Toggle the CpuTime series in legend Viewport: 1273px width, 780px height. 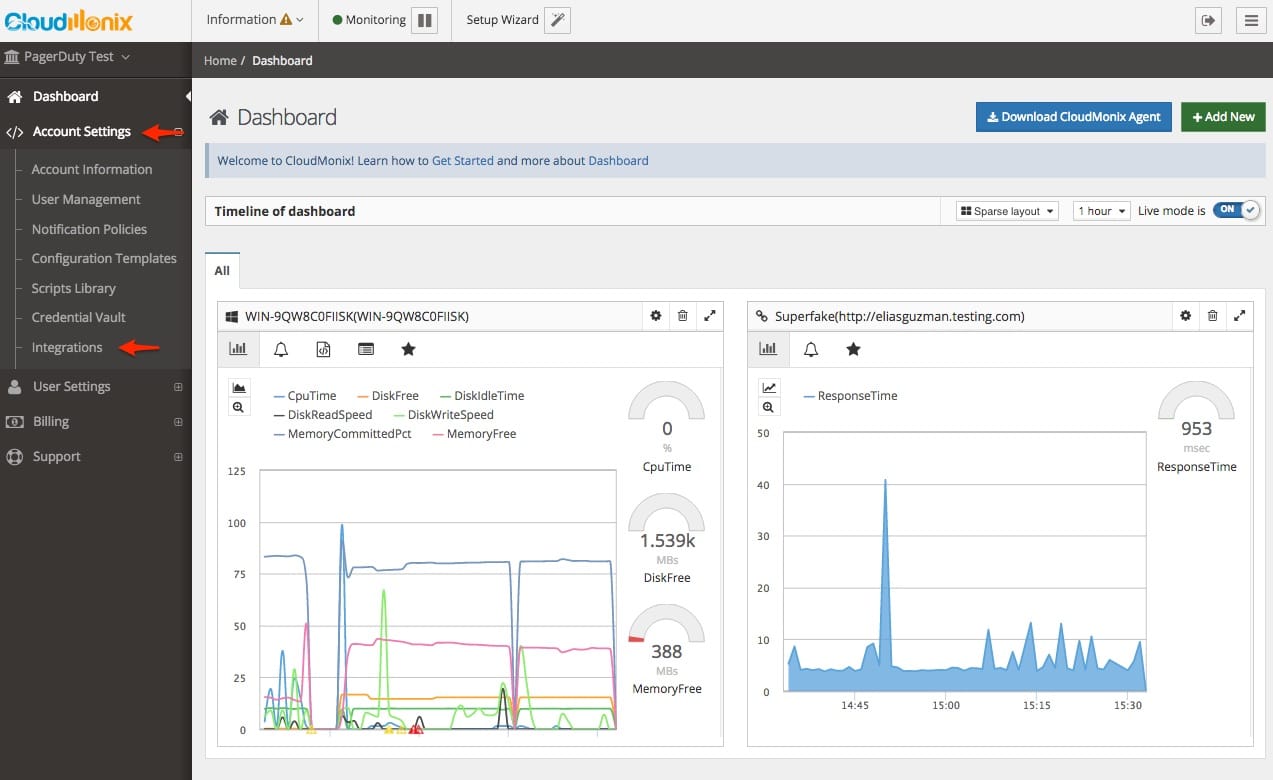[x=311, y=396]
